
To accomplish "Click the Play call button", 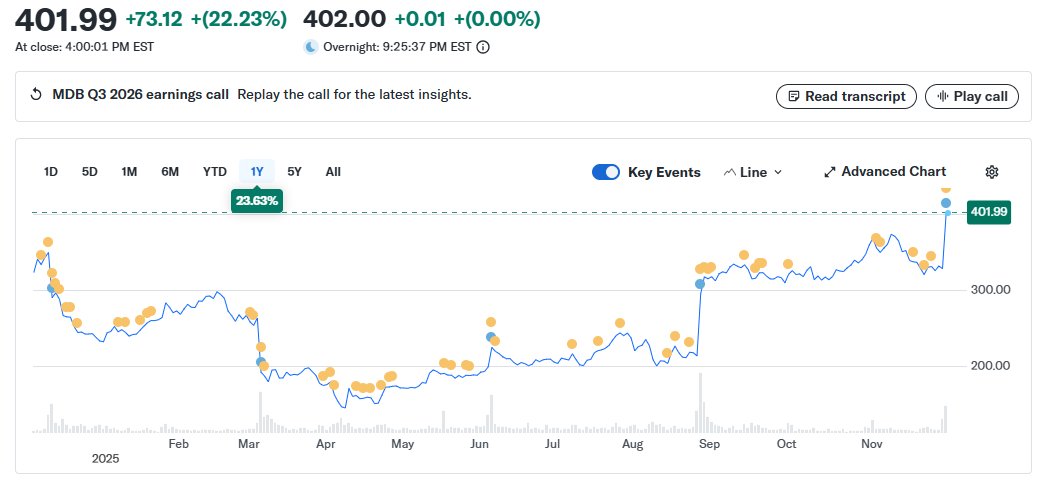I will coord(972,96).
